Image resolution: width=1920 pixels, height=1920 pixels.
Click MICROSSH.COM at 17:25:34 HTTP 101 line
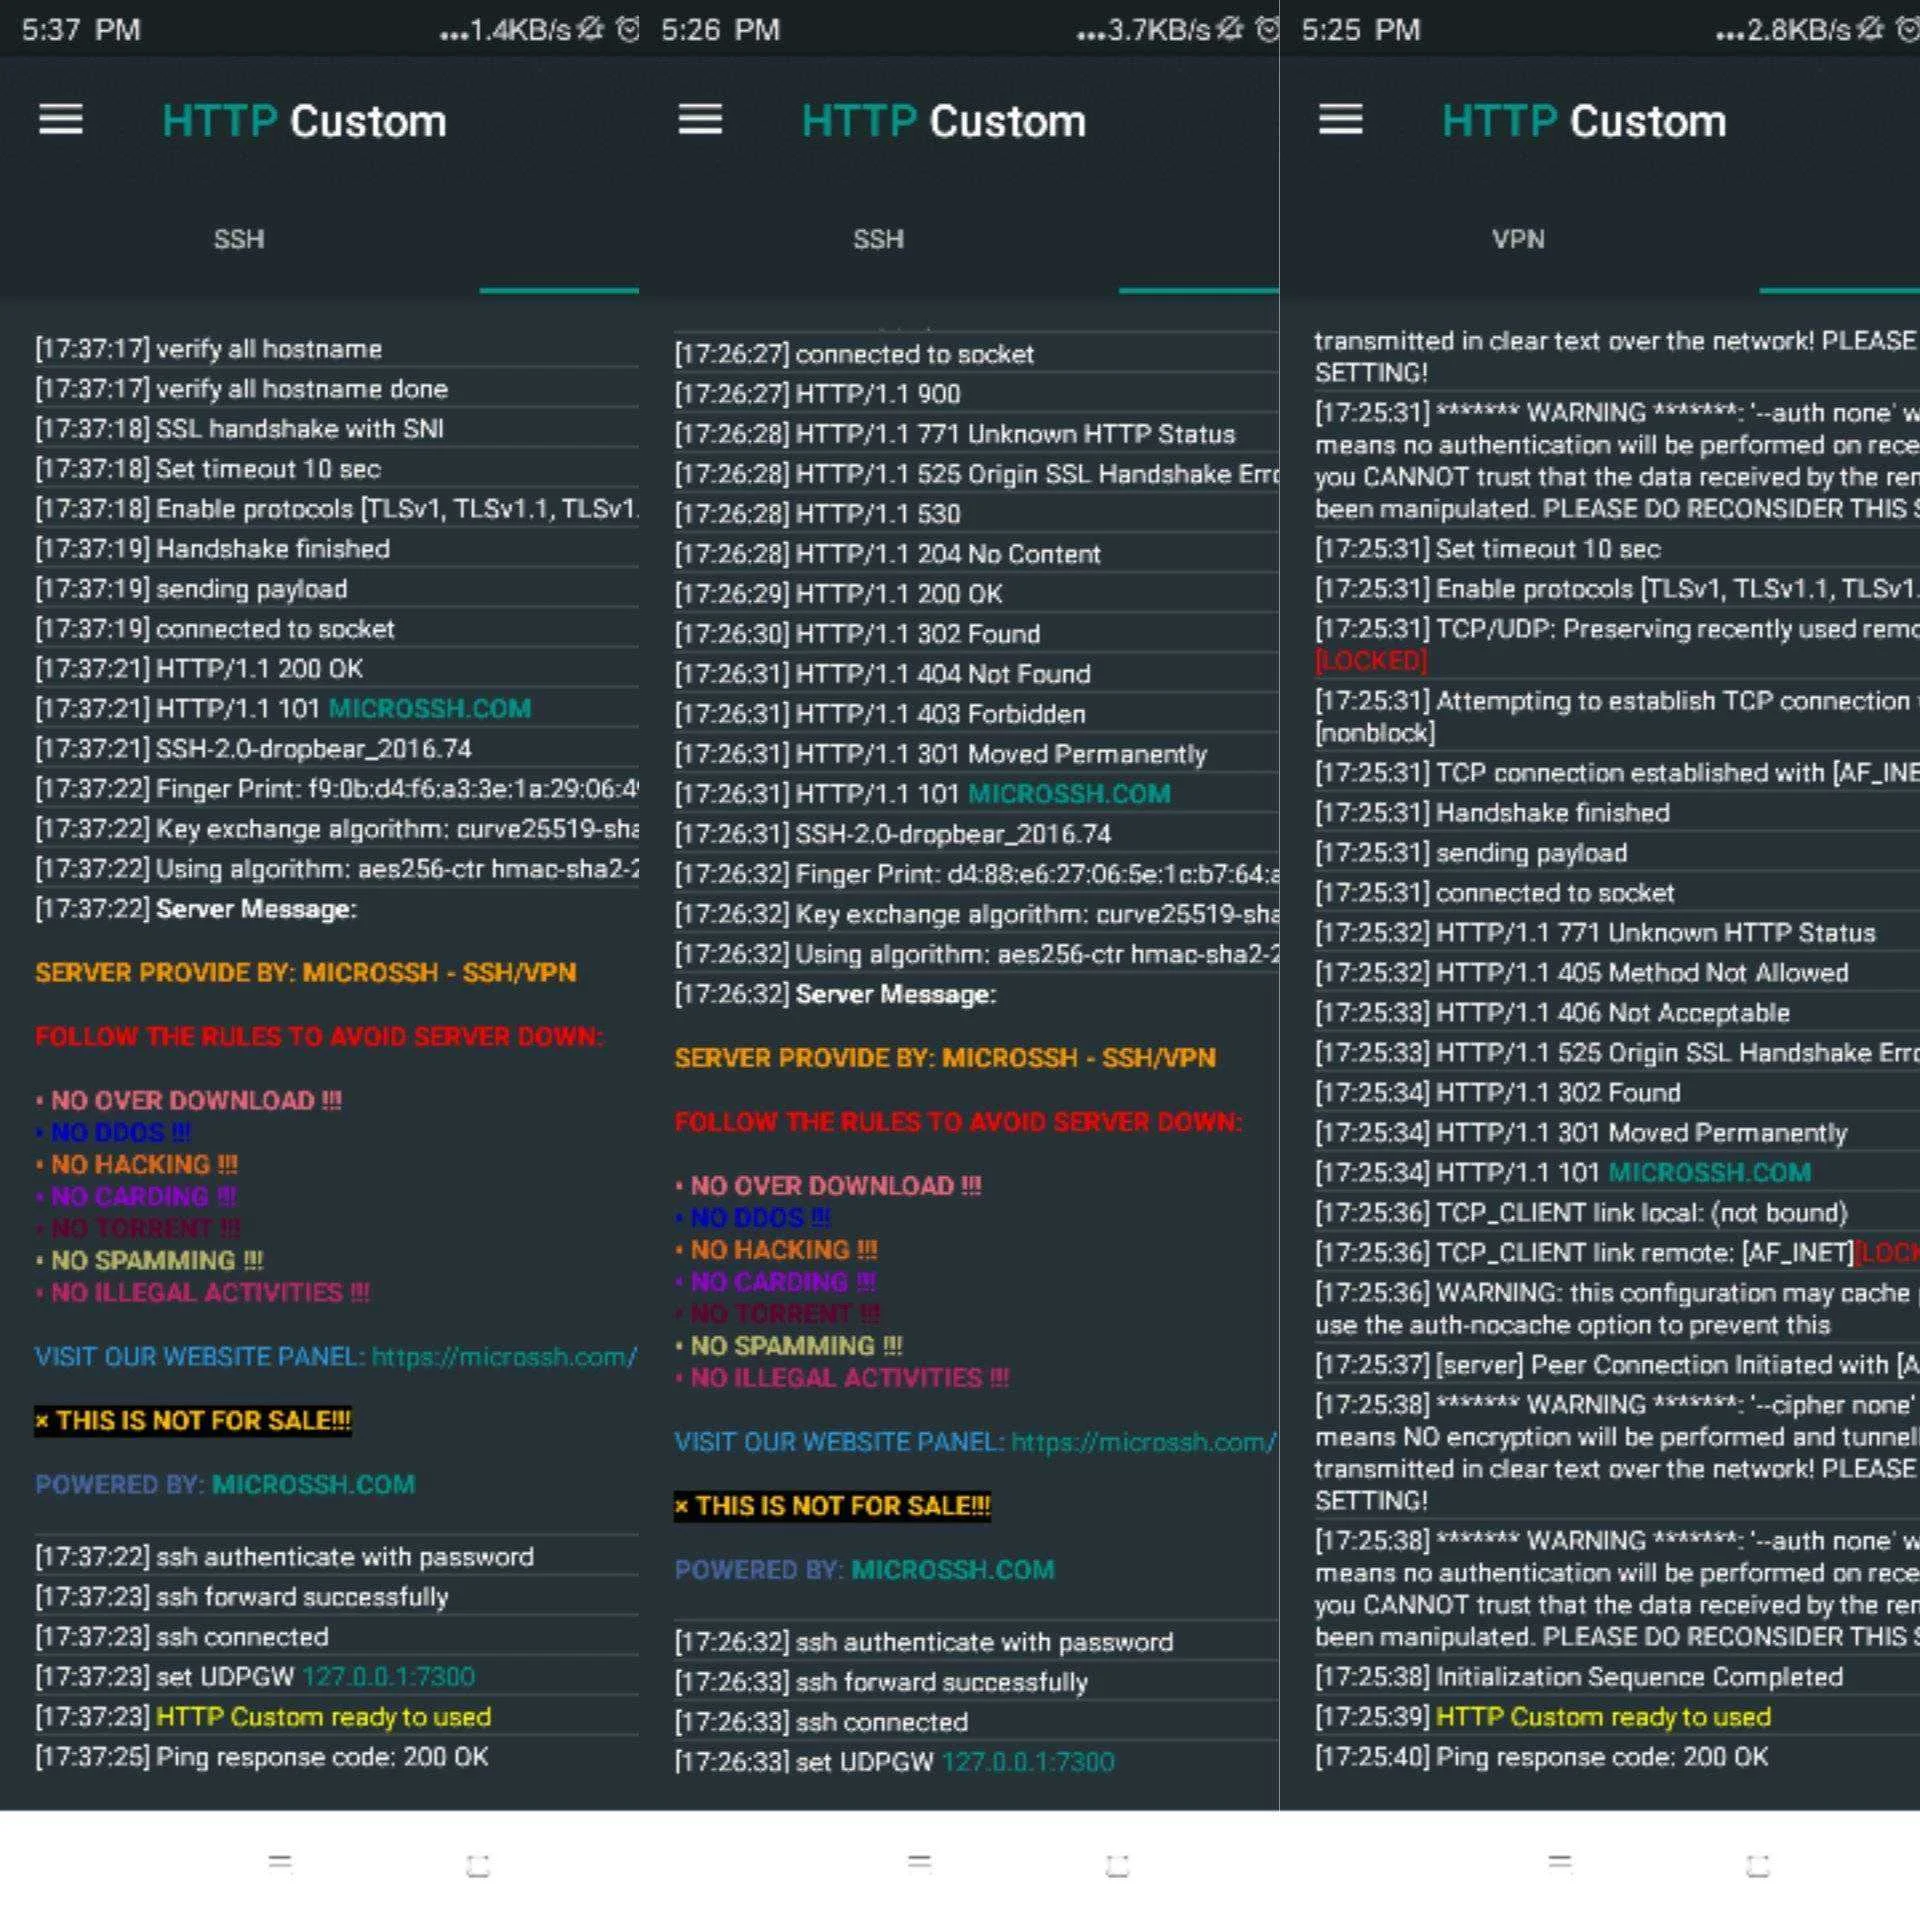coord(1709,1172)
